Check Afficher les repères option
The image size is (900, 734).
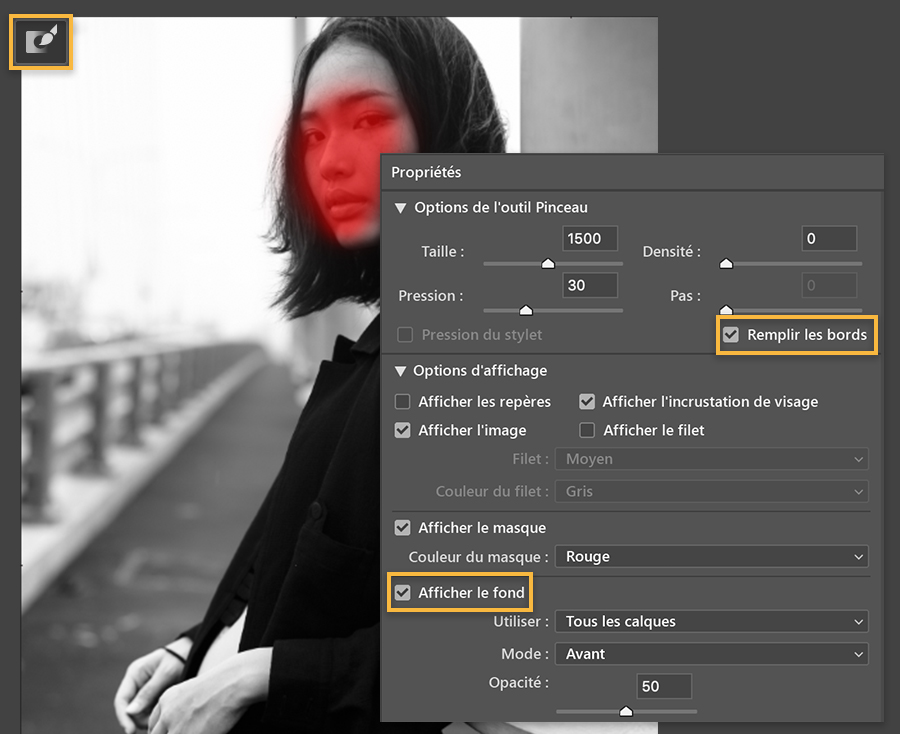click(402, 402)
